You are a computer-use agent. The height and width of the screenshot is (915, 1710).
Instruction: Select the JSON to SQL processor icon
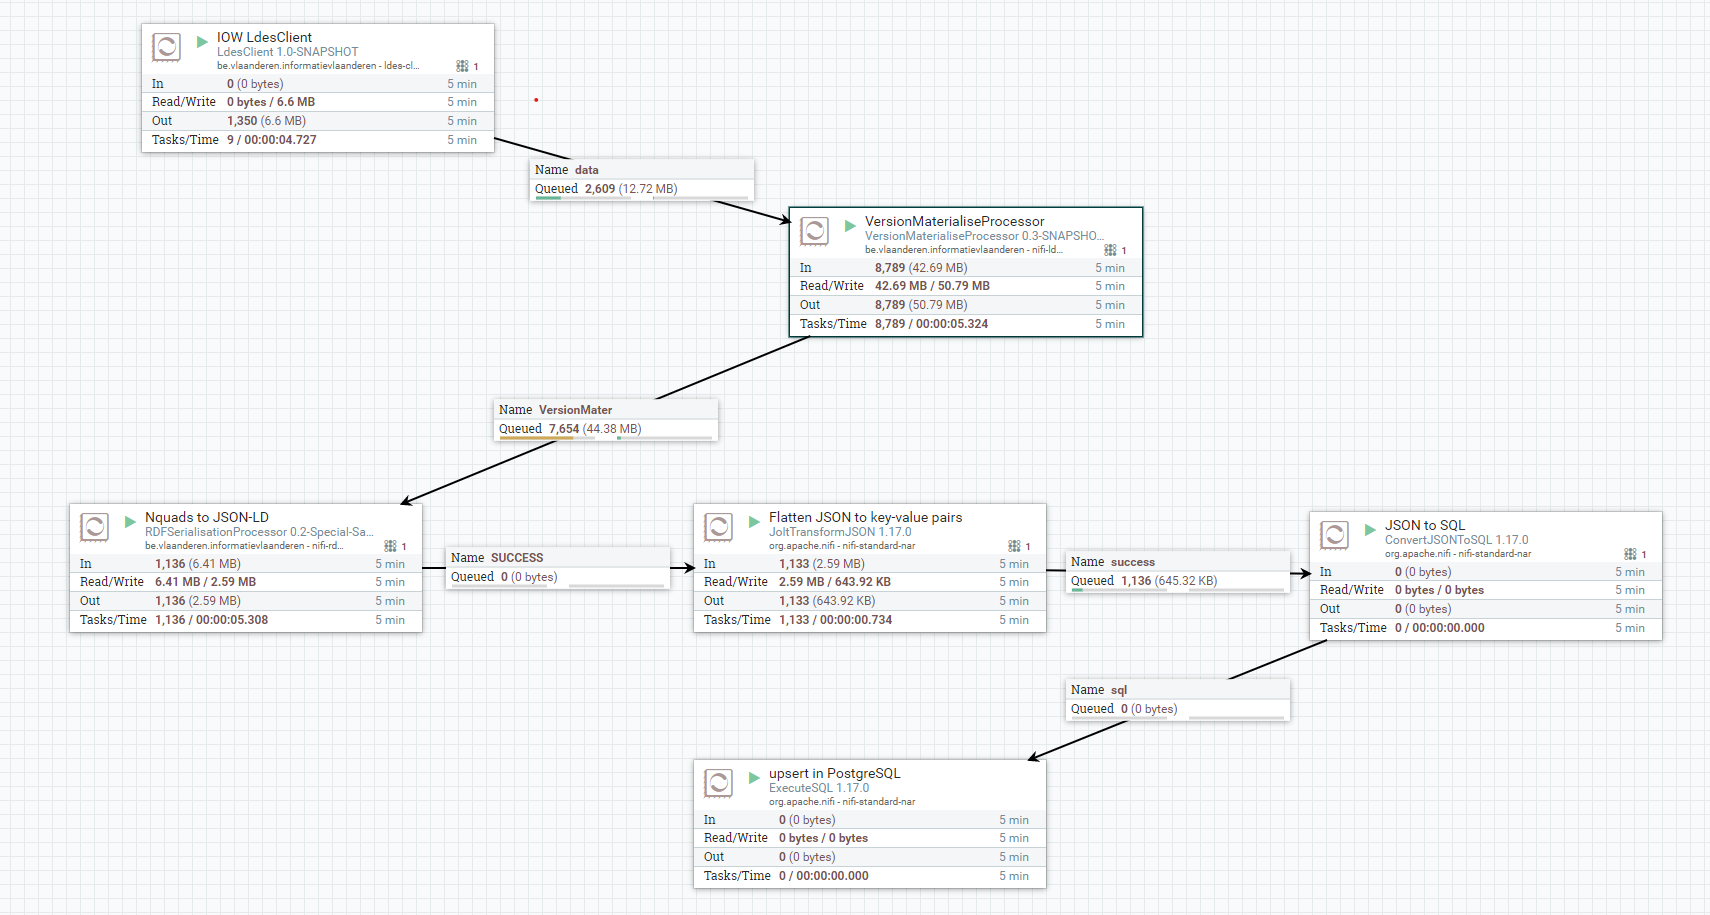[x=1335, y=536]
